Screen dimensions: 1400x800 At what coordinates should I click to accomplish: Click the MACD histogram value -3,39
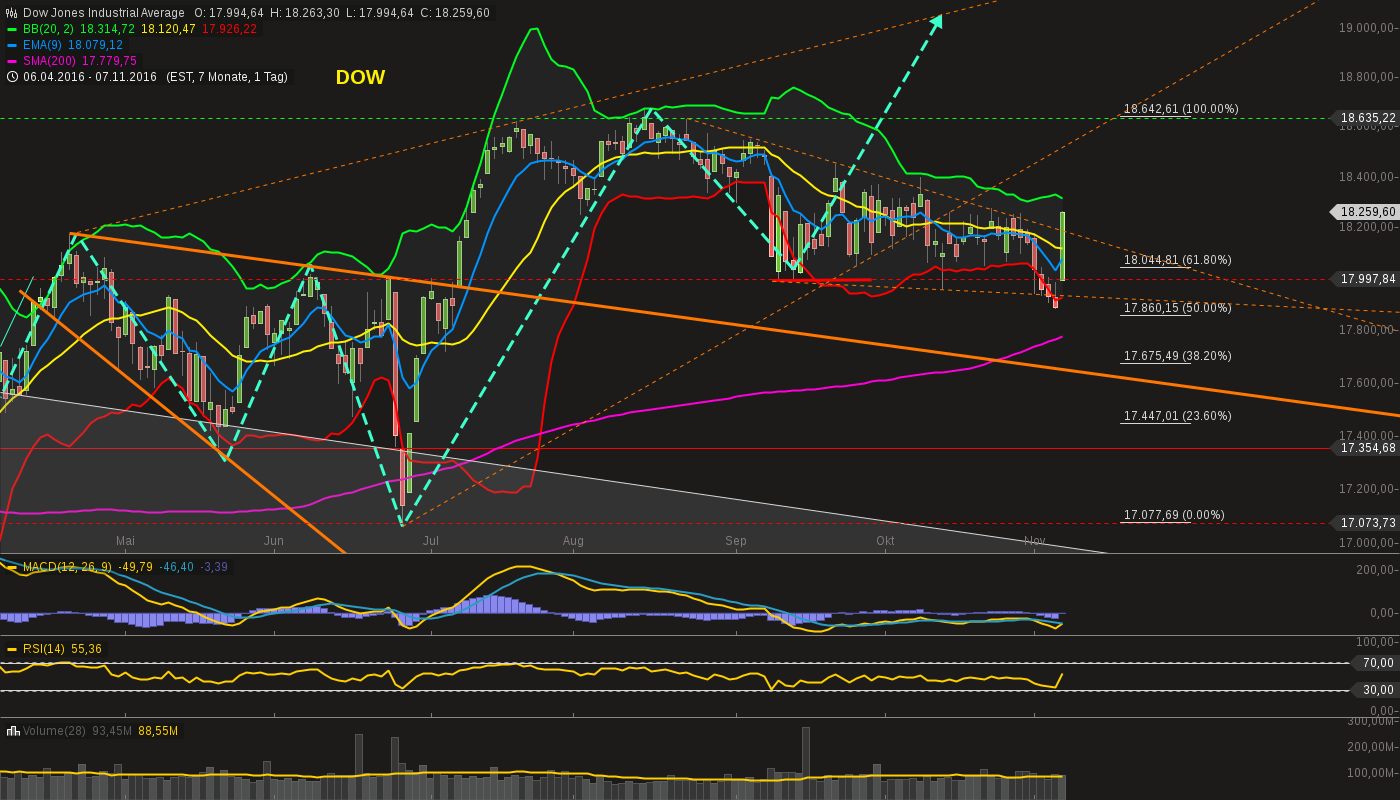[215, 567]
